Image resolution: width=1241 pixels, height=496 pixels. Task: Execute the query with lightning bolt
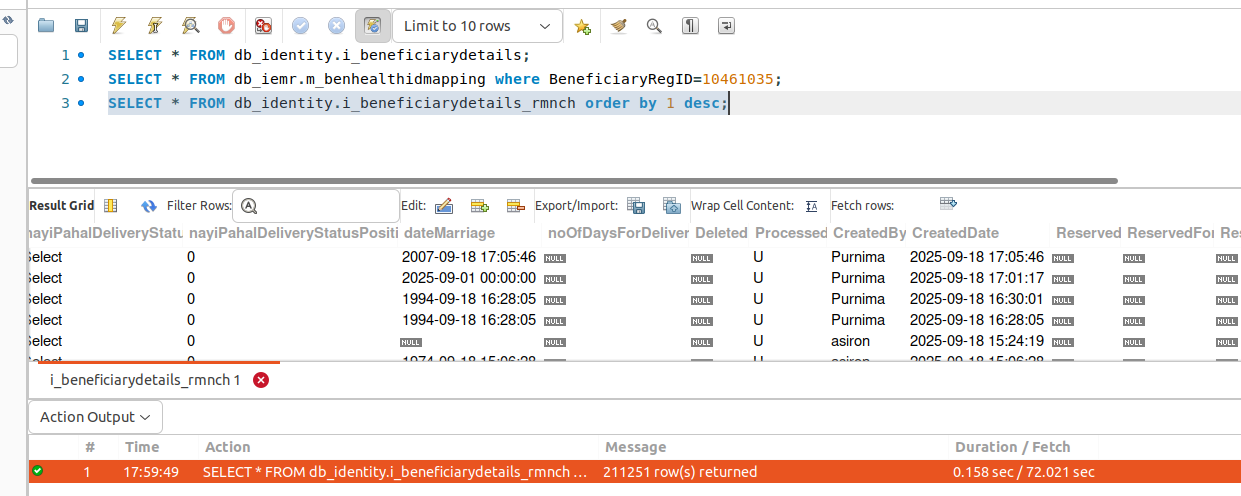coord(119,26)
